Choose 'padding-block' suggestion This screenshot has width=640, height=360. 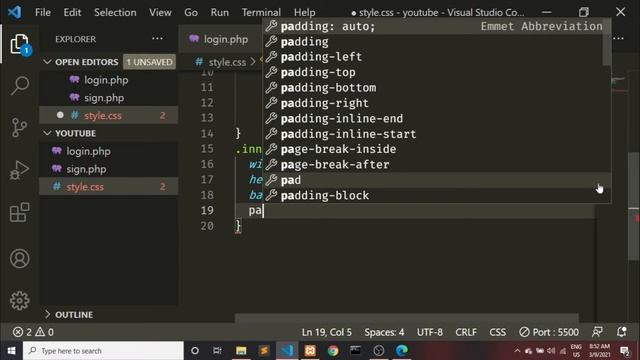(436, 196)
